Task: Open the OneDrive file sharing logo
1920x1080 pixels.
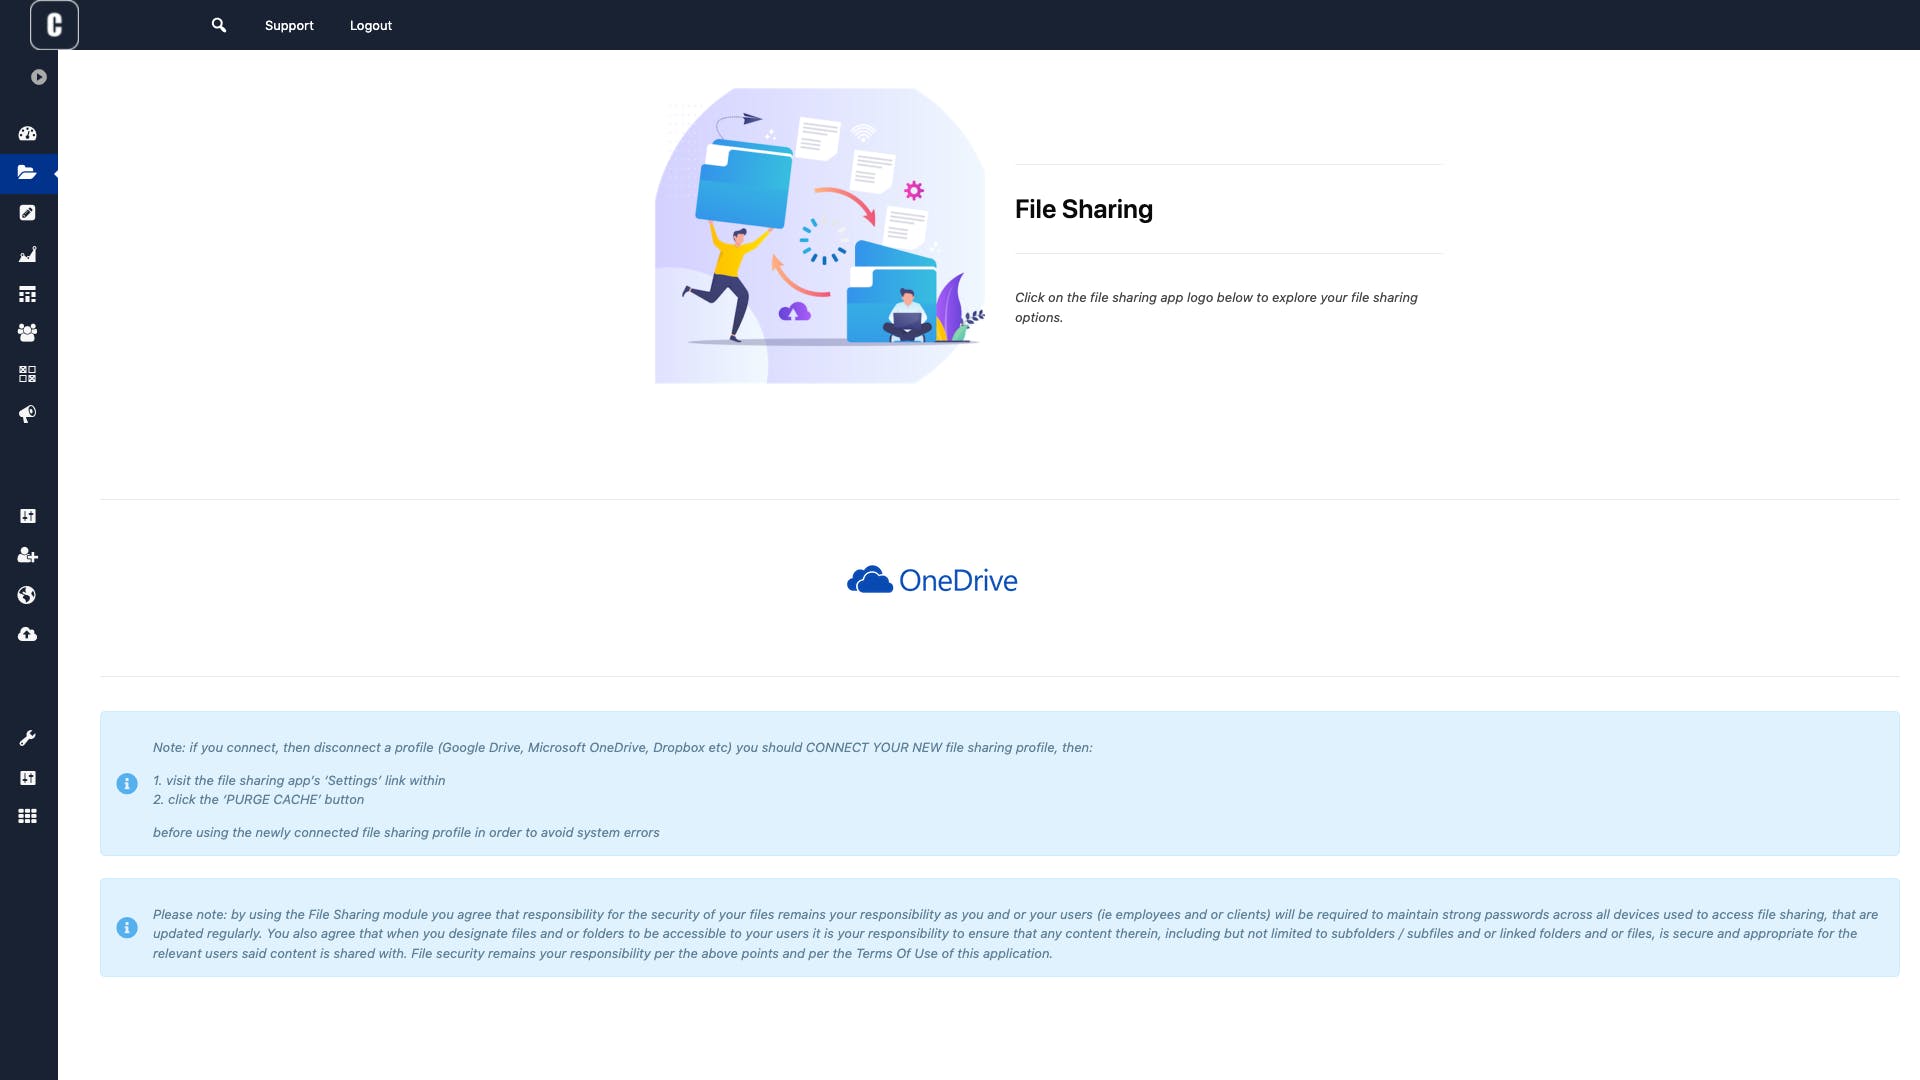Action: 932,580
